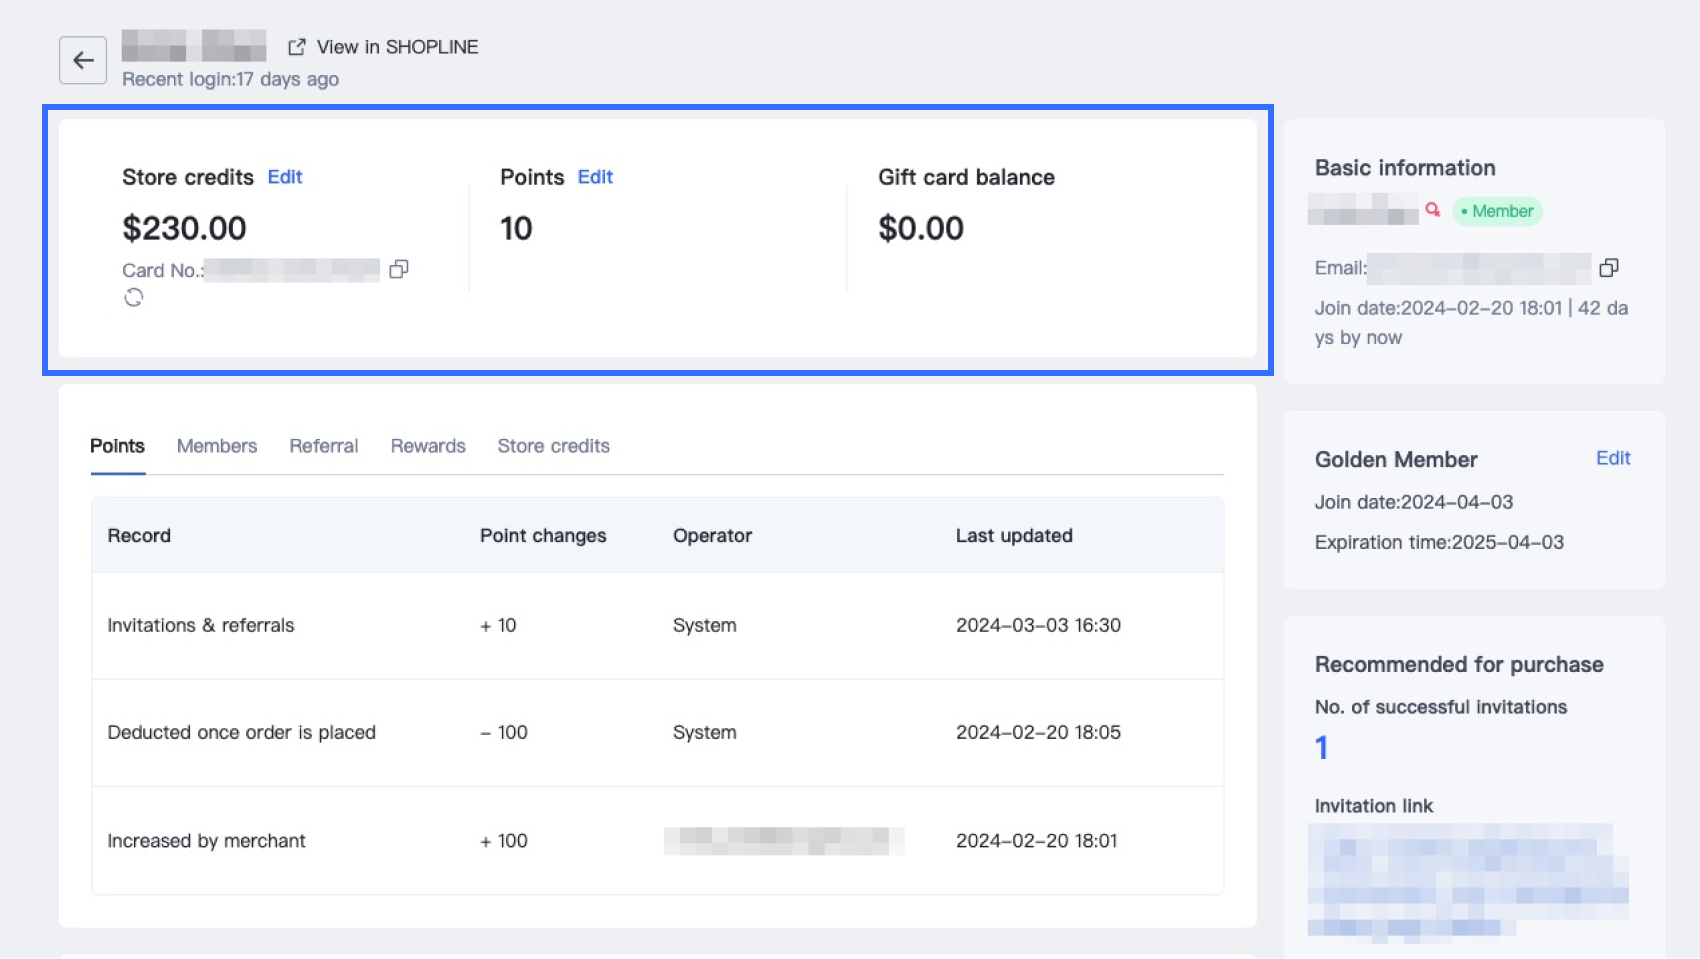This screenshot has height=959, width=1700.
Task: Click the green Member badge
Action: pos(1497,211)
